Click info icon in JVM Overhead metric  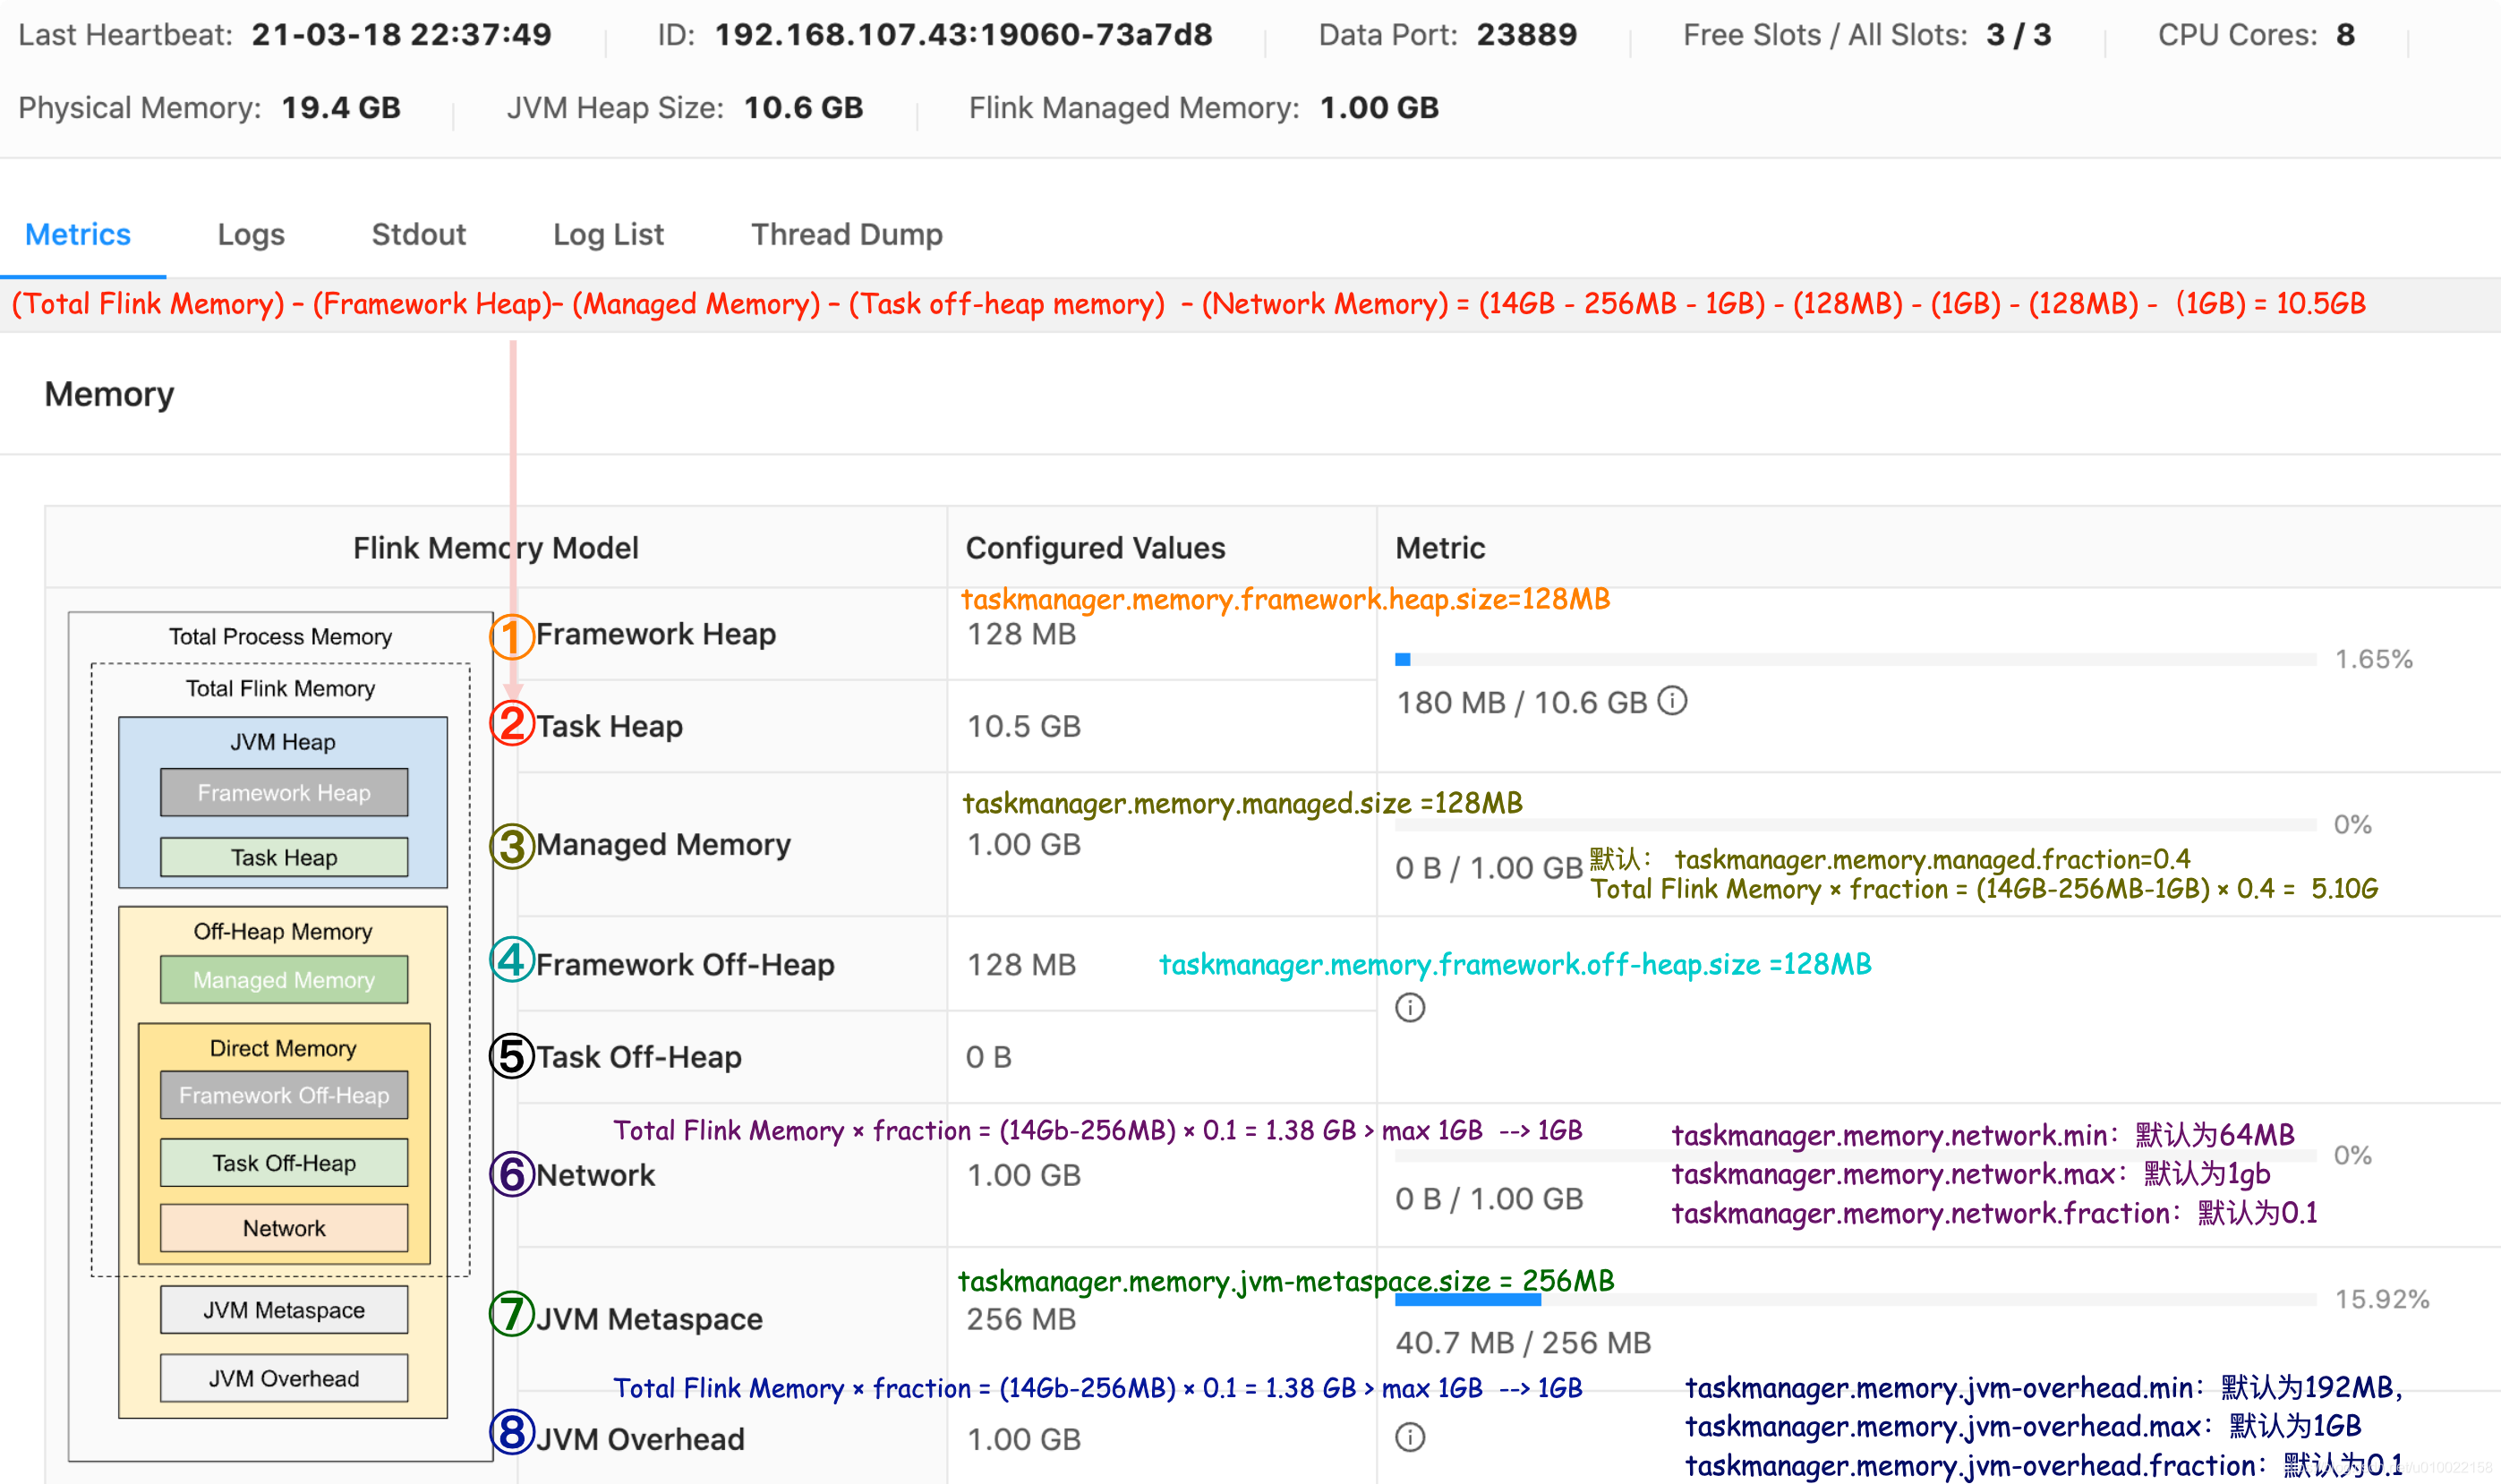click(1410, 1437)
